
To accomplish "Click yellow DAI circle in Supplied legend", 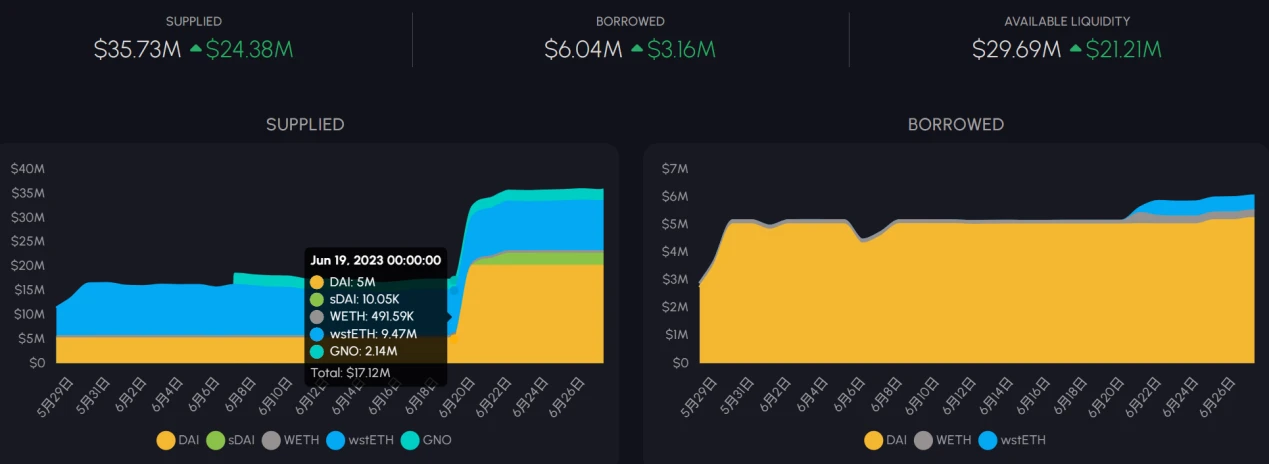I will pyautogui.click(x=167, y=440).
